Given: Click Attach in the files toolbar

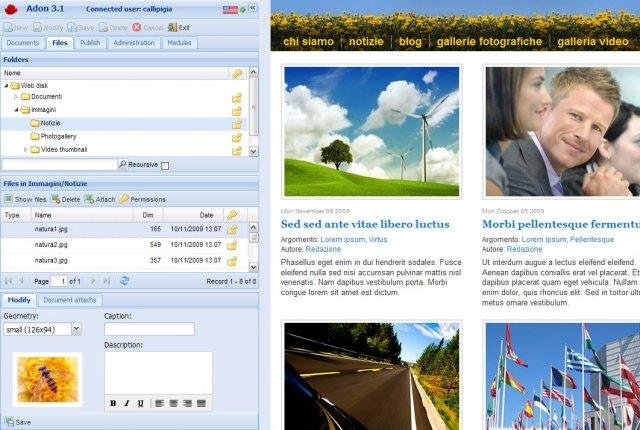Looking at the screenshot, I should 100,199.
